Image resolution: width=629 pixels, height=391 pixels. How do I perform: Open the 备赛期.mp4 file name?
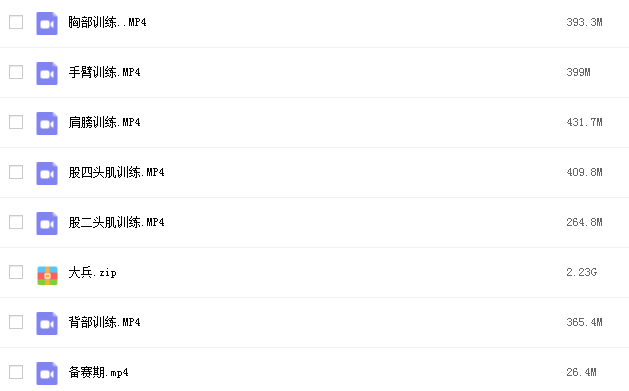point(98,372)
